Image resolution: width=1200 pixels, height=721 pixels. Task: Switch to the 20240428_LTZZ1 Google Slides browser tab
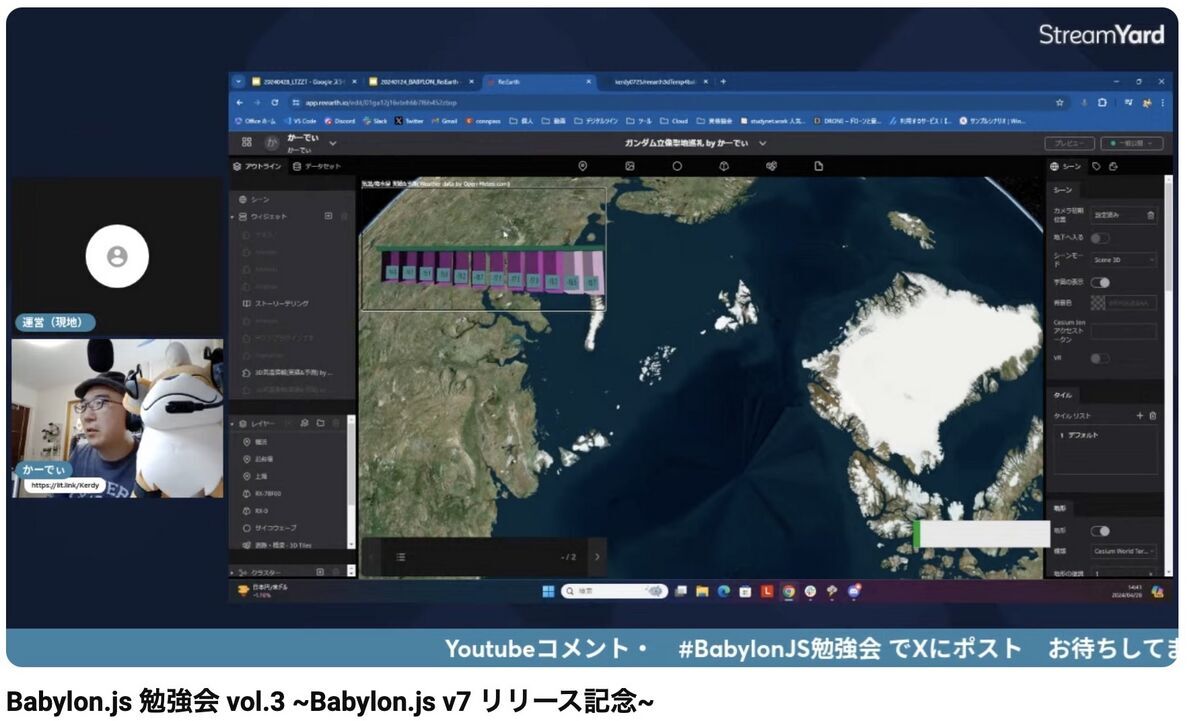[304, 81]
